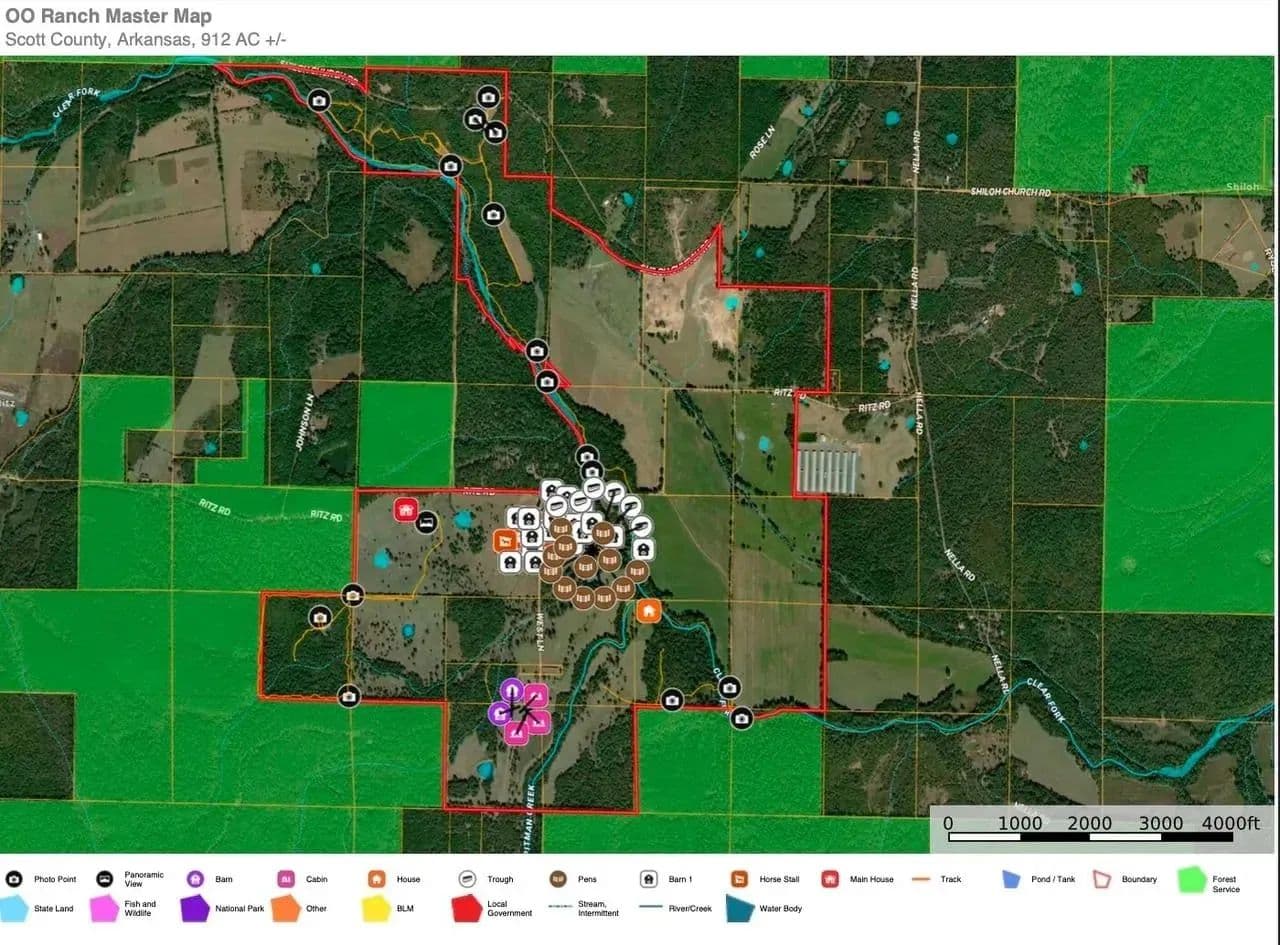Click the orange Horse Stall map marker

(x=506, y=541)
